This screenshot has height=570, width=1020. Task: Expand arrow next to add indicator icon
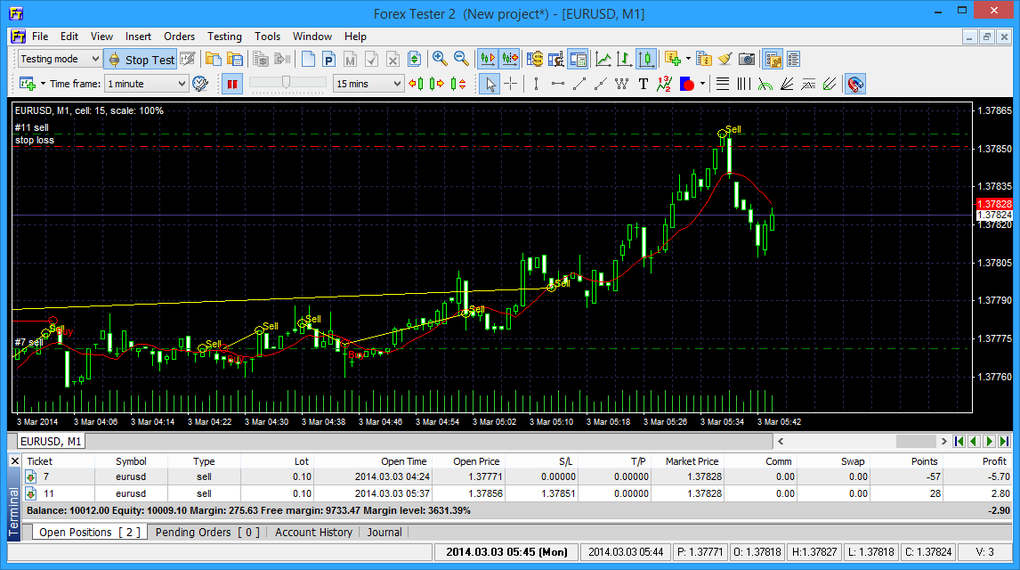coord(688,59)
